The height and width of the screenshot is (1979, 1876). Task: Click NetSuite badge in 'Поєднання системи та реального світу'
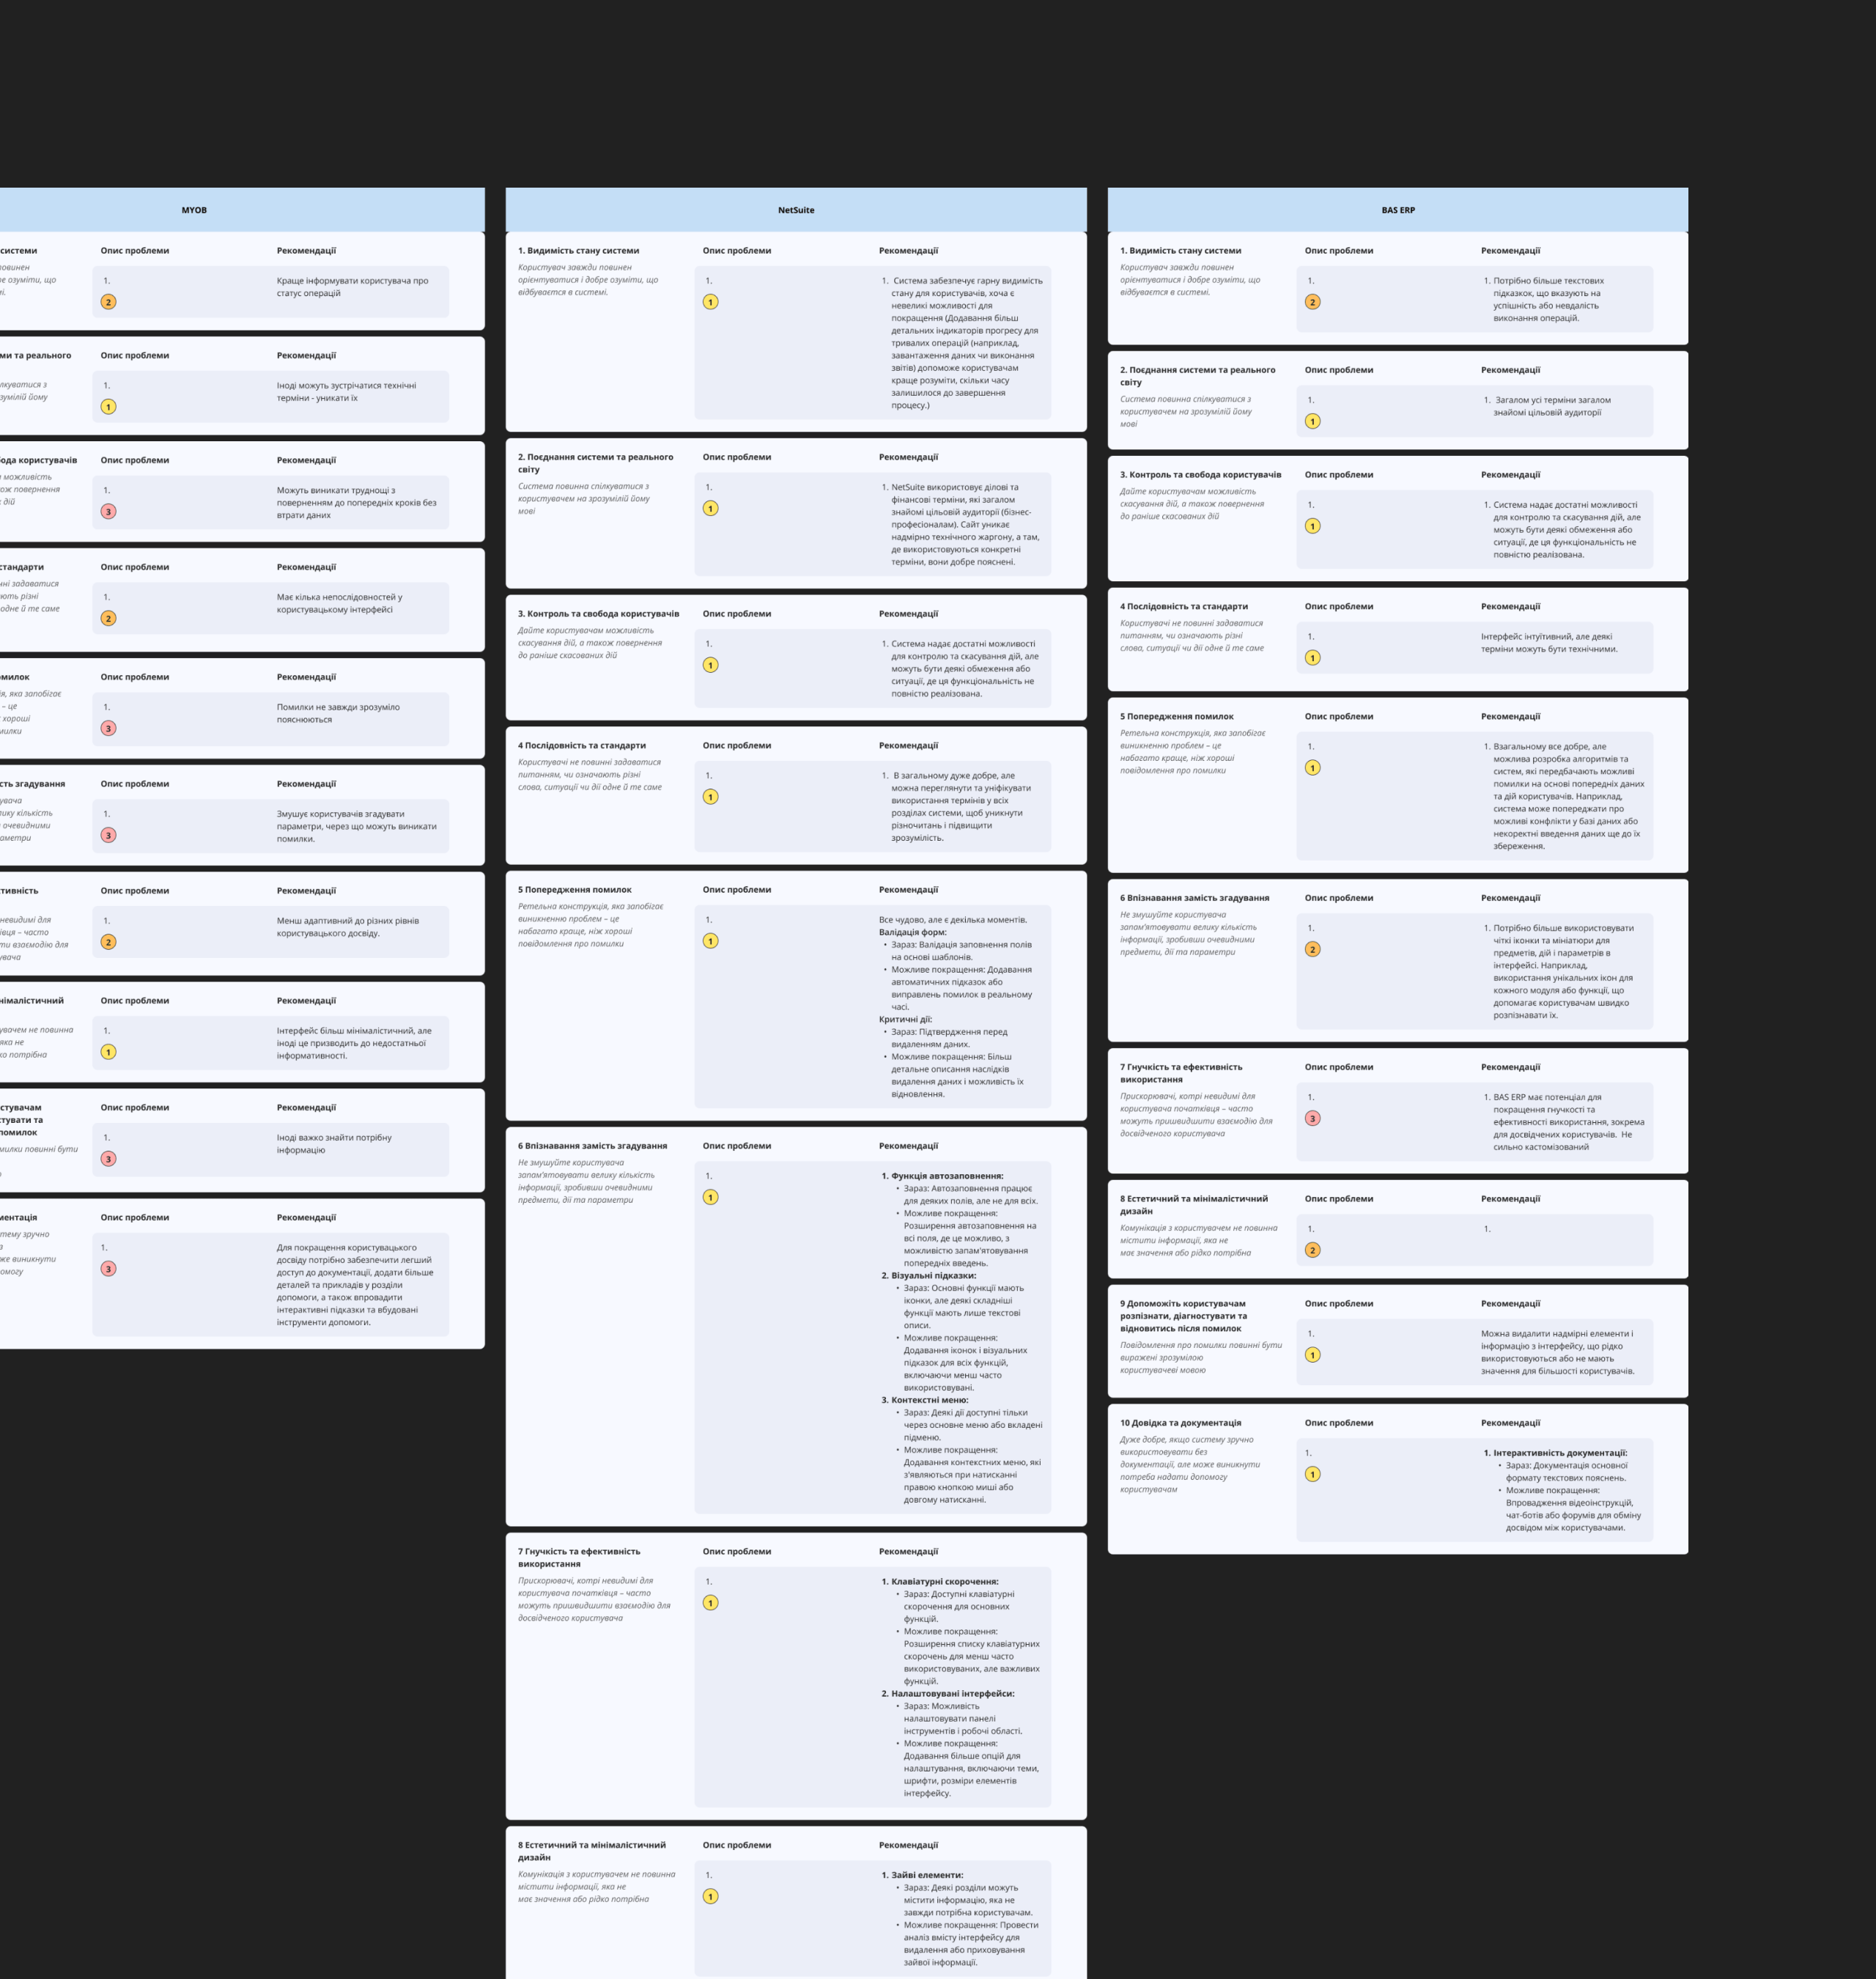tap(710, 509)
